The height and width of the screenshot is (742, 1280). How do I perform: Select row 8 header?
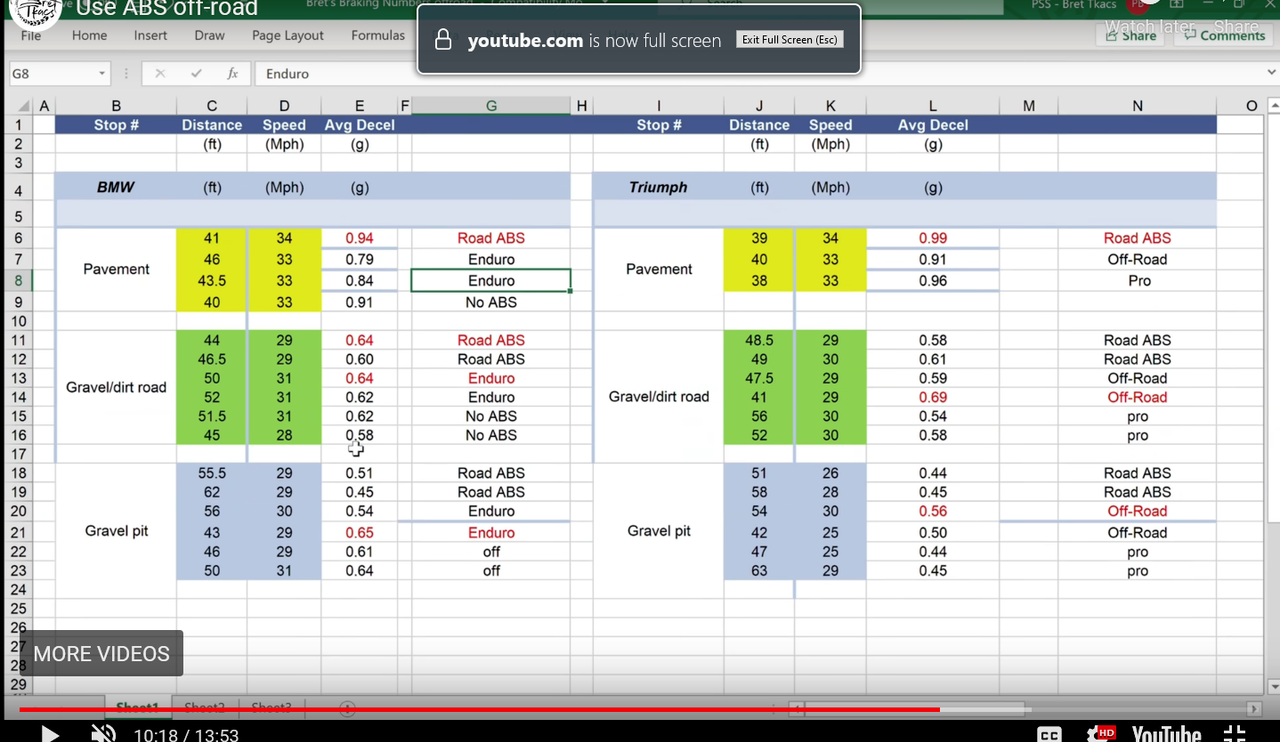click(x=18, y=281)
